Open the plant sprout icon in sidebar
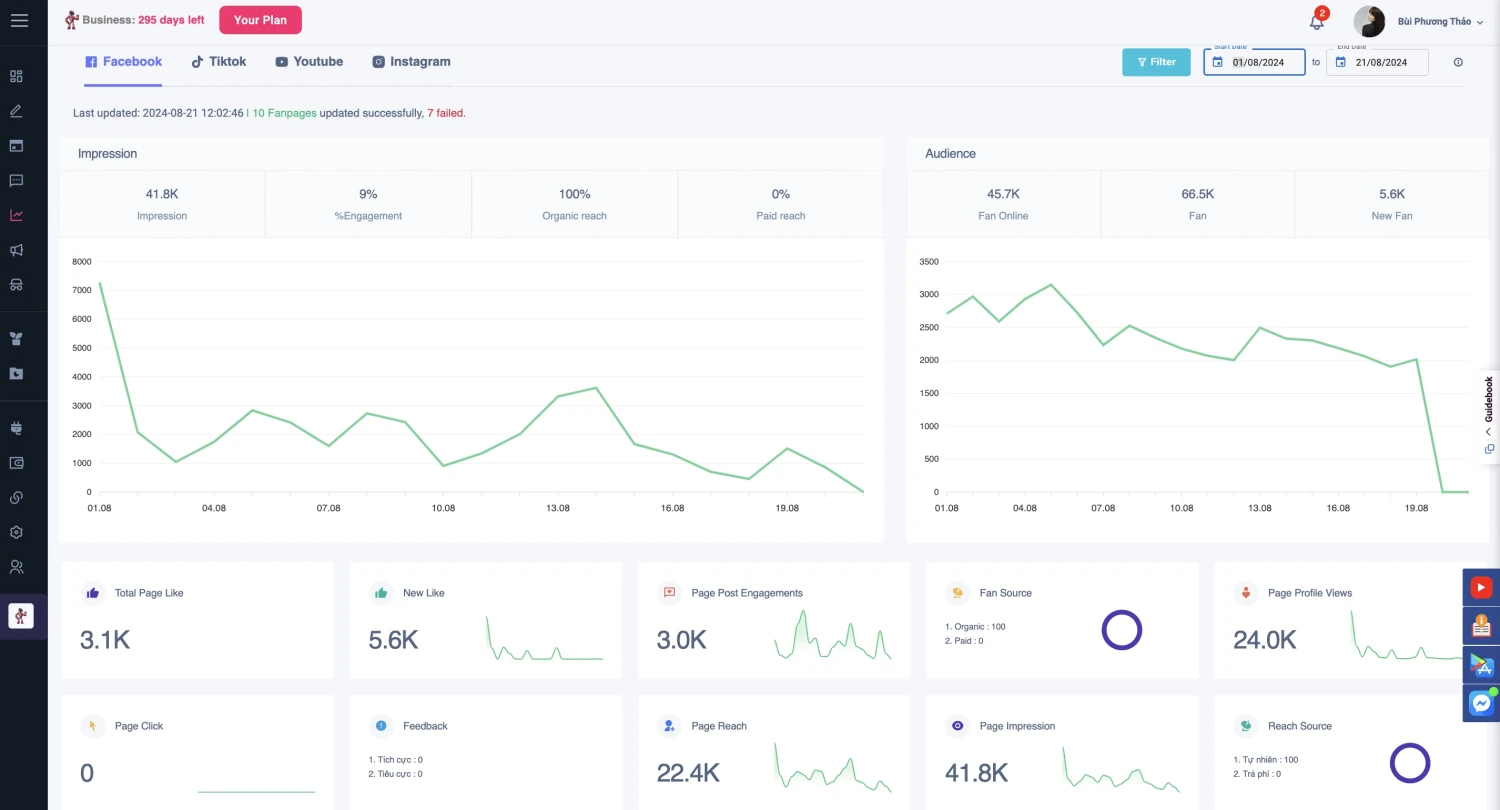 16,339
